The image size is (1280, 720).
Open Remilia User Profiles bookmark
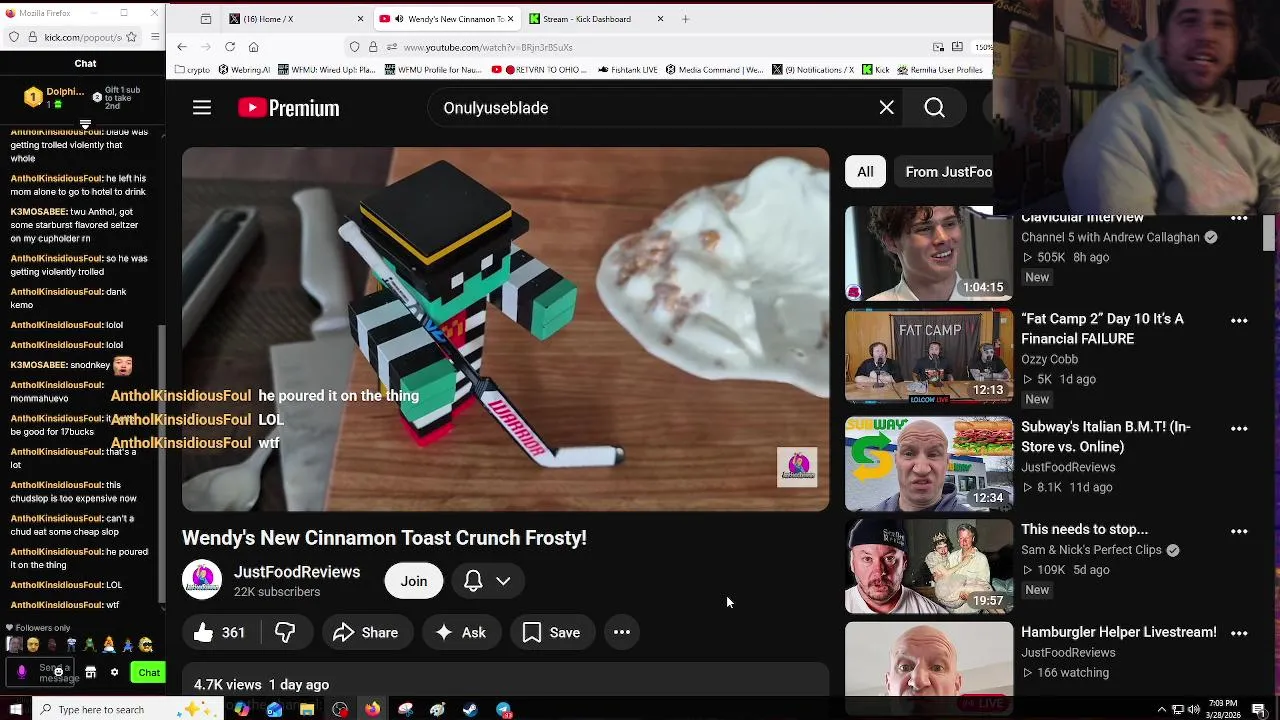(x=939, y=70)
